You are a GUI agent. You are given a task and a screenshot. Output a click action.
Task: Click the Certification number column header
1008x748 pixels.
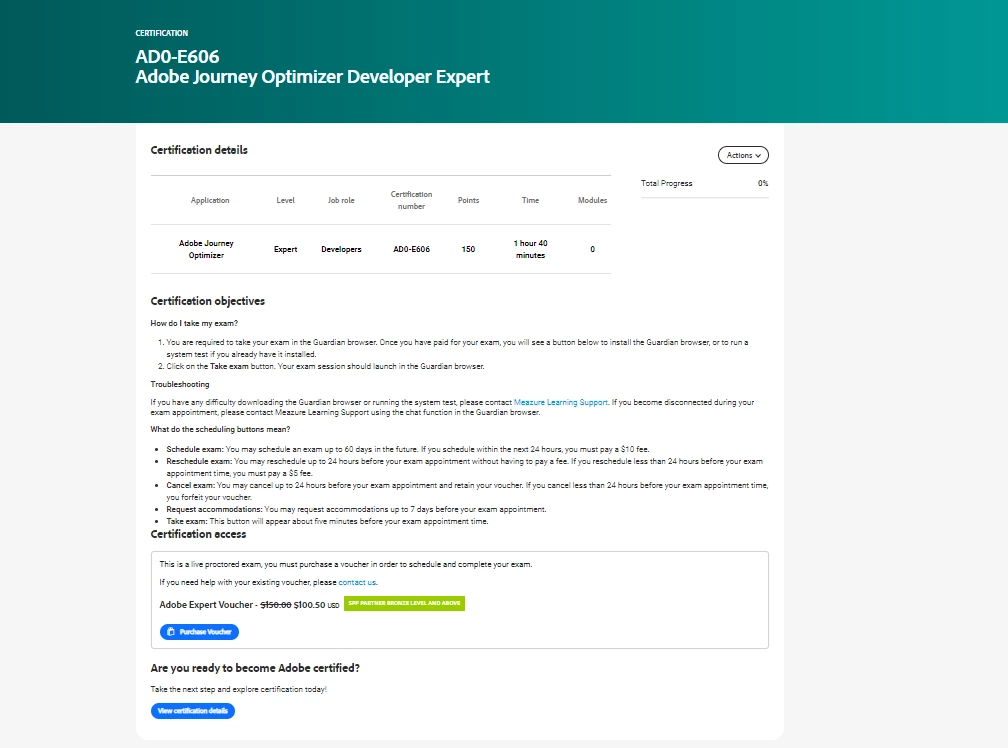click(411, 200)
